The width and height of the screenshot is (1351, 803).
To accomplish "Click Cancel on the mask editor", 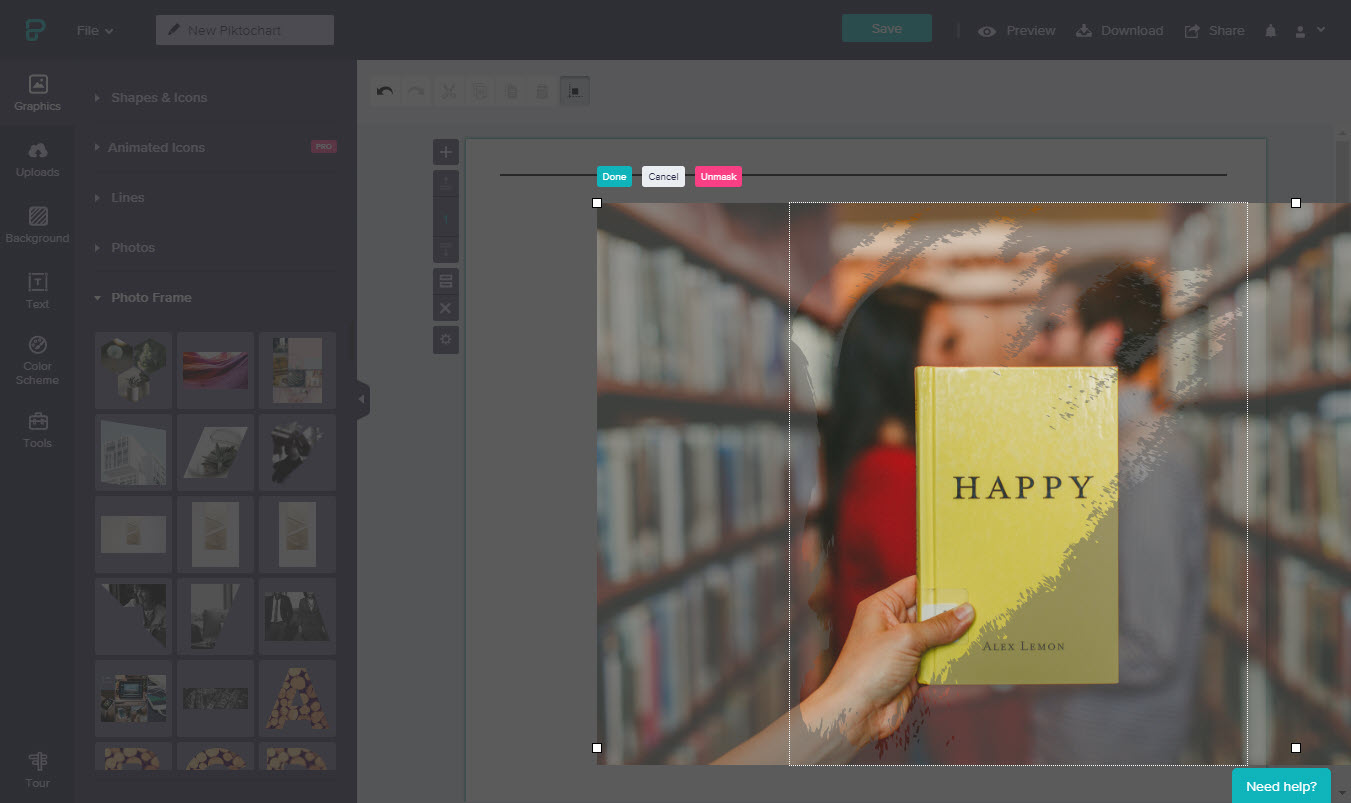I will pos(663,177).
